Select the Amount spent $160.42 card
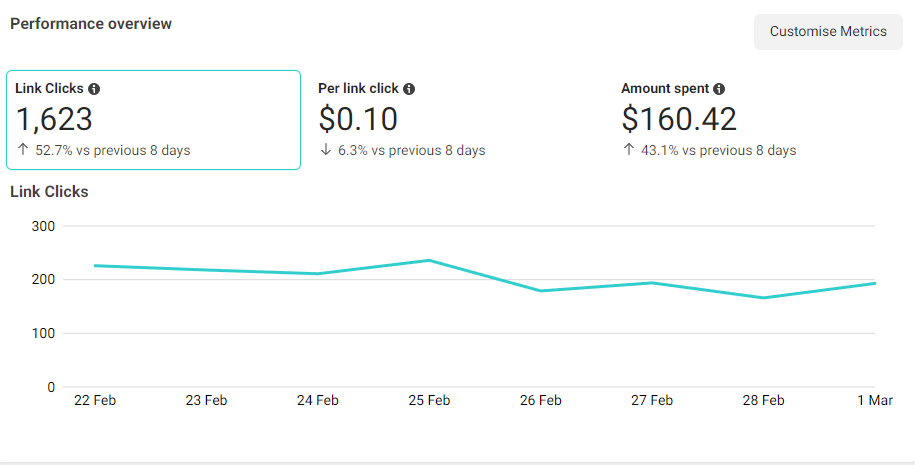Viewport: 915px width, 465px height. [x=679, y=120]
